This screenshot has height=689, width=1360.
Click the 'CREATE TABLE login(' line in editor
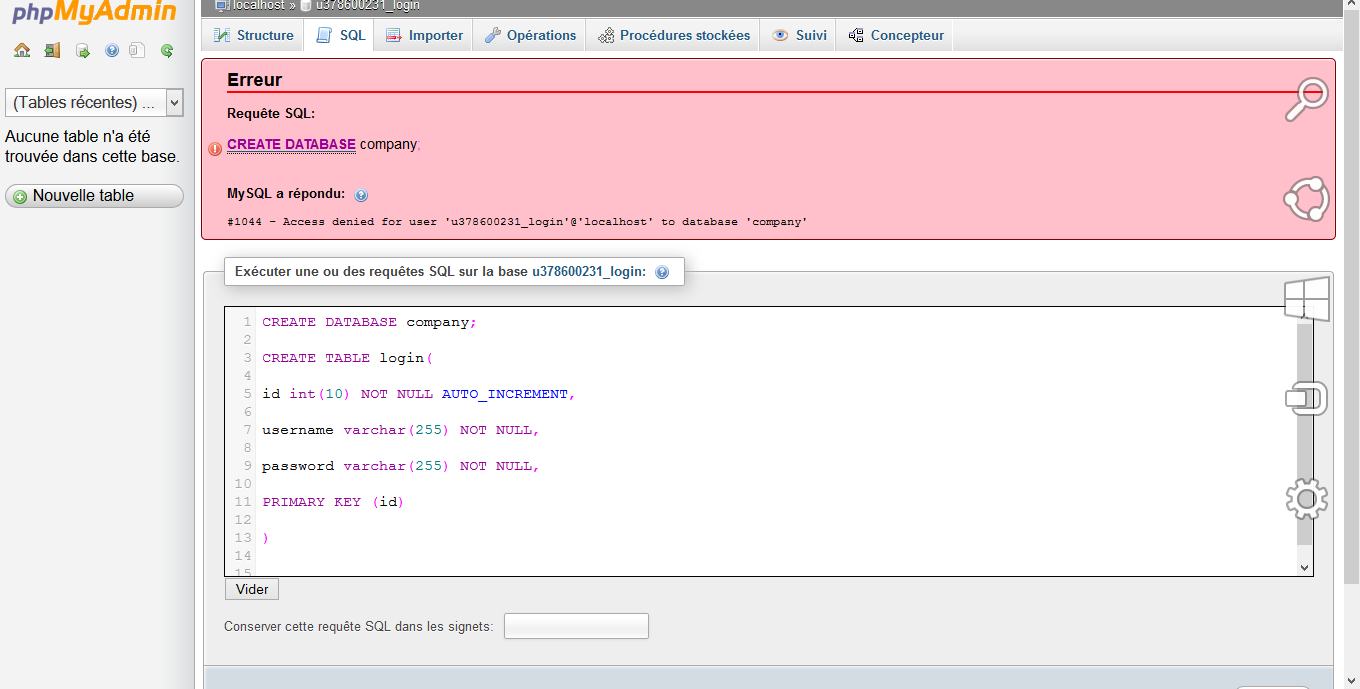pos(347,358)
